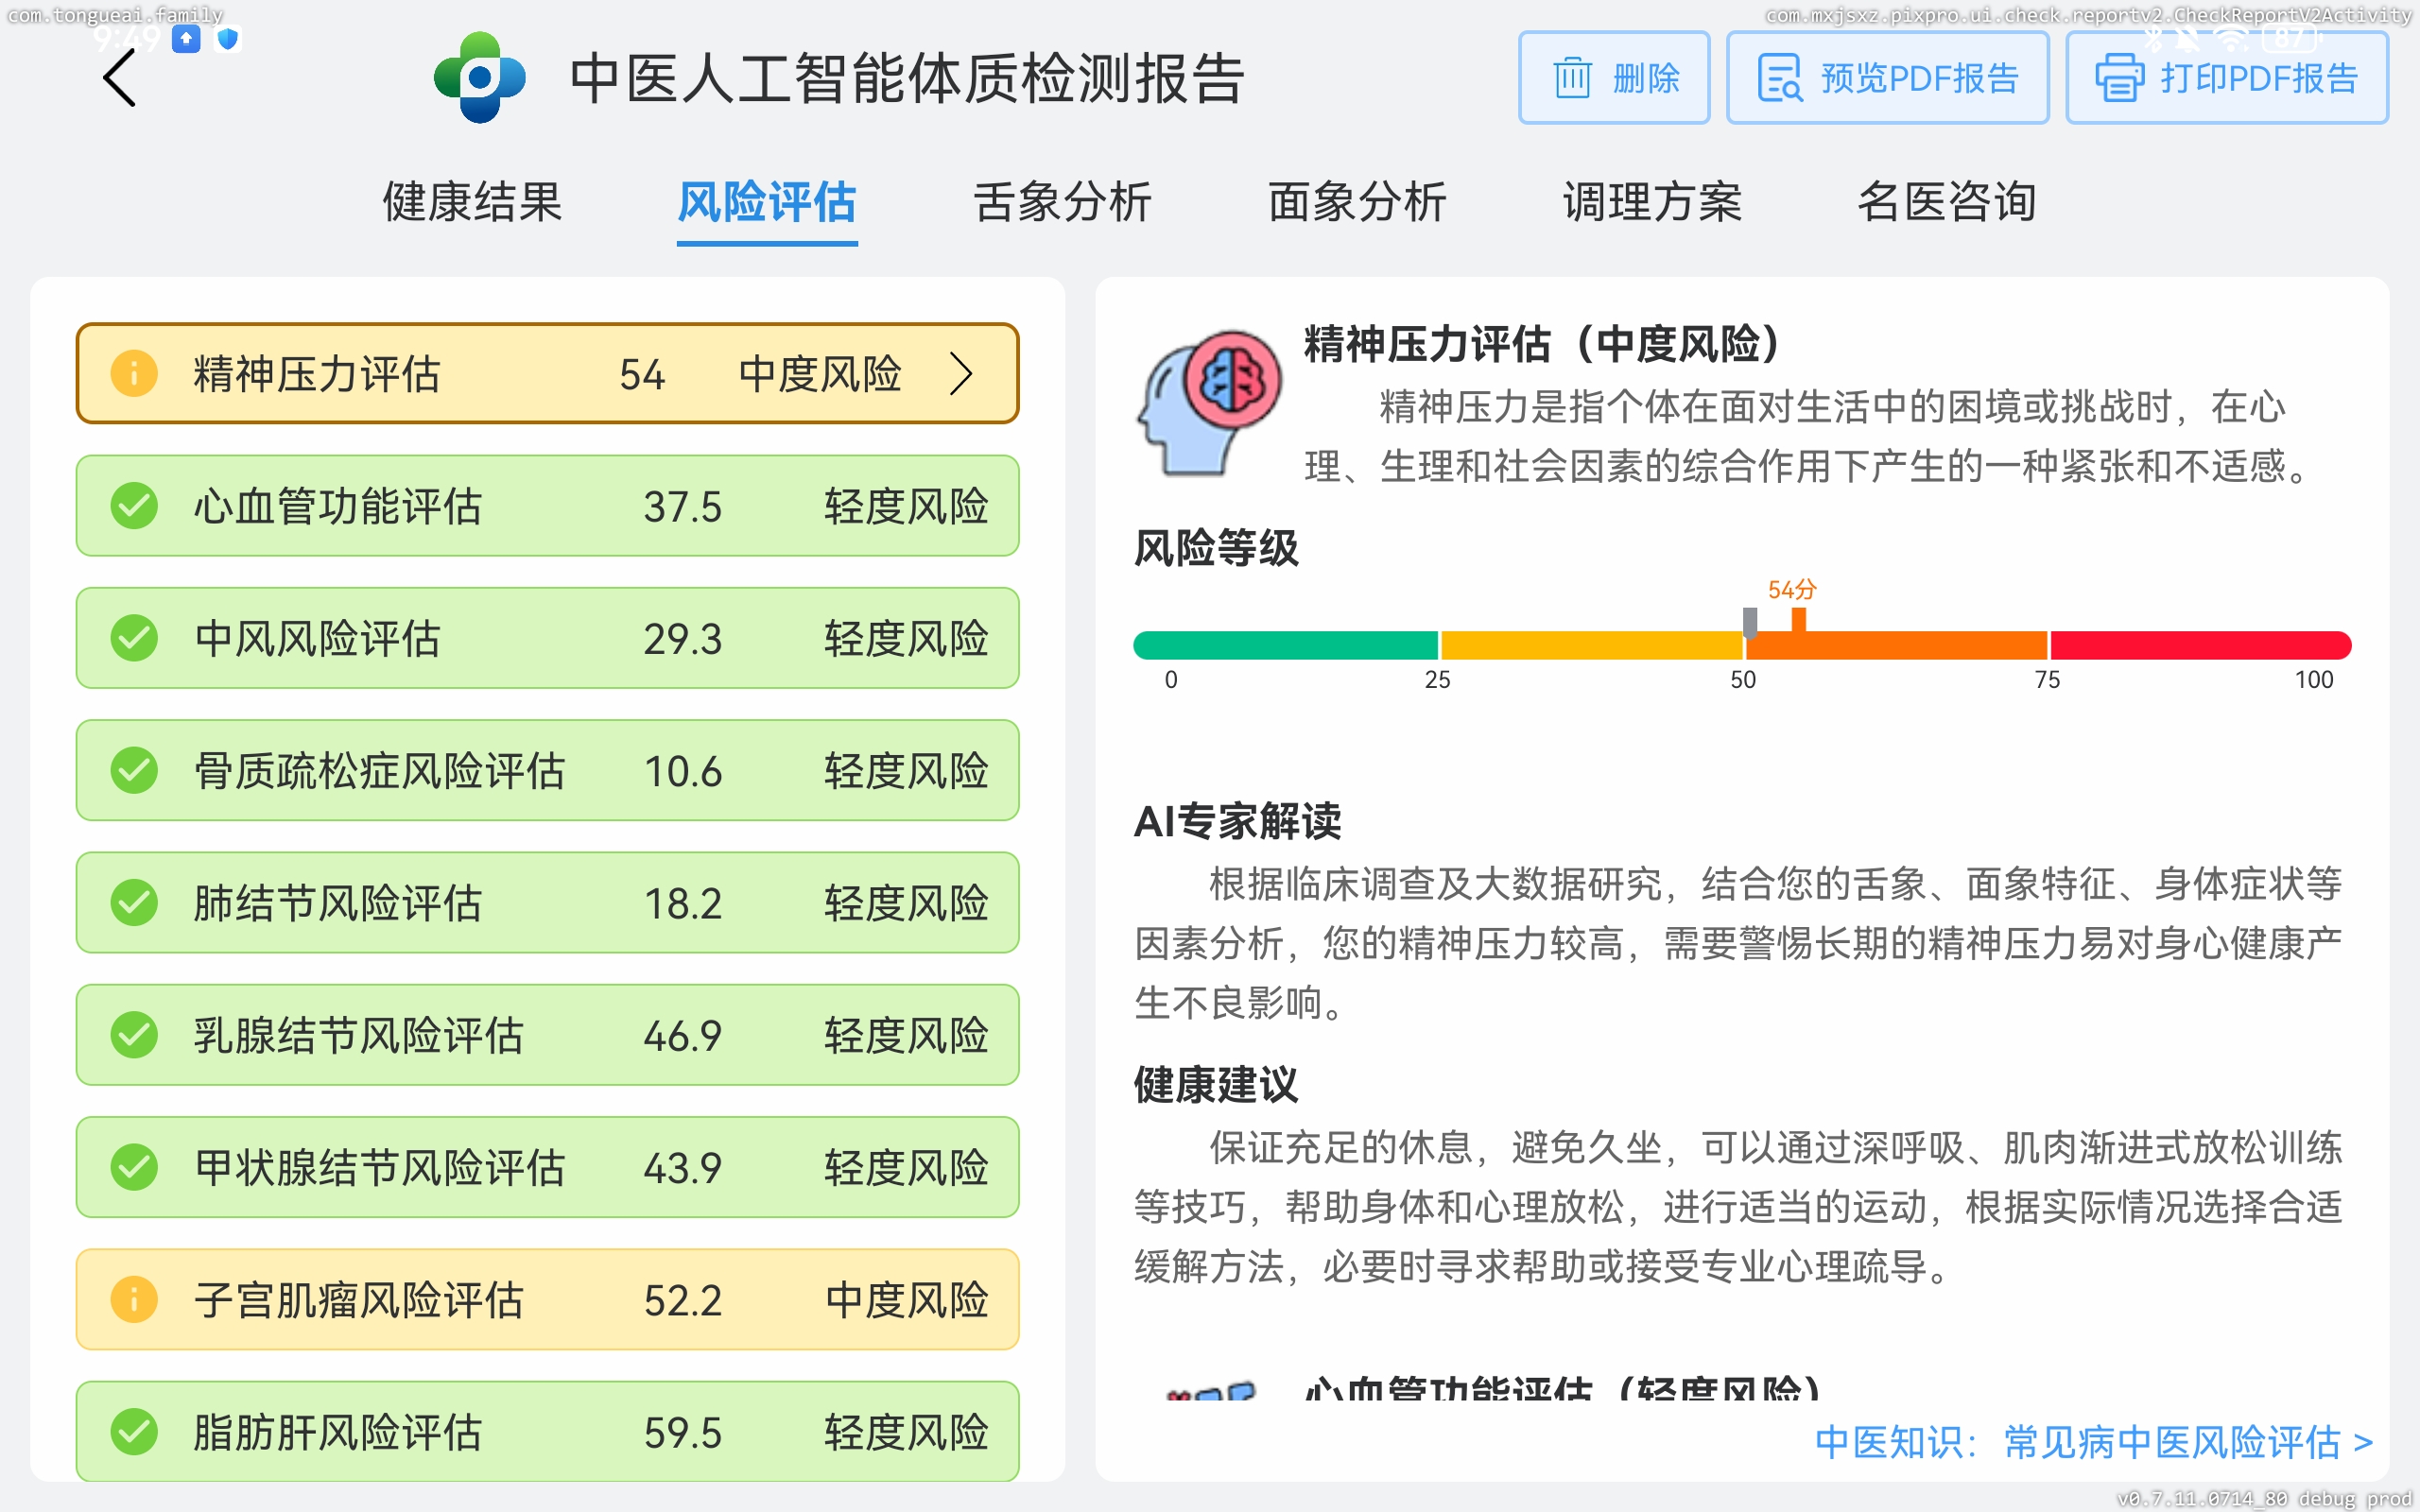
Task: Click the score 59.5 in 脂肪肝 row
Action: (682, 1433)
